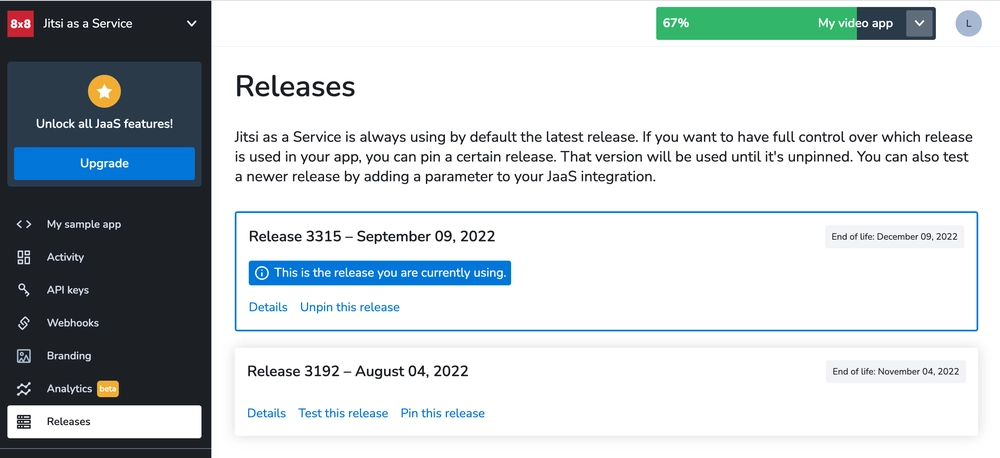The image size is (1000, 458).
Task: Click Test this release link
Action: pyautogui.click(x=343, y=413)
